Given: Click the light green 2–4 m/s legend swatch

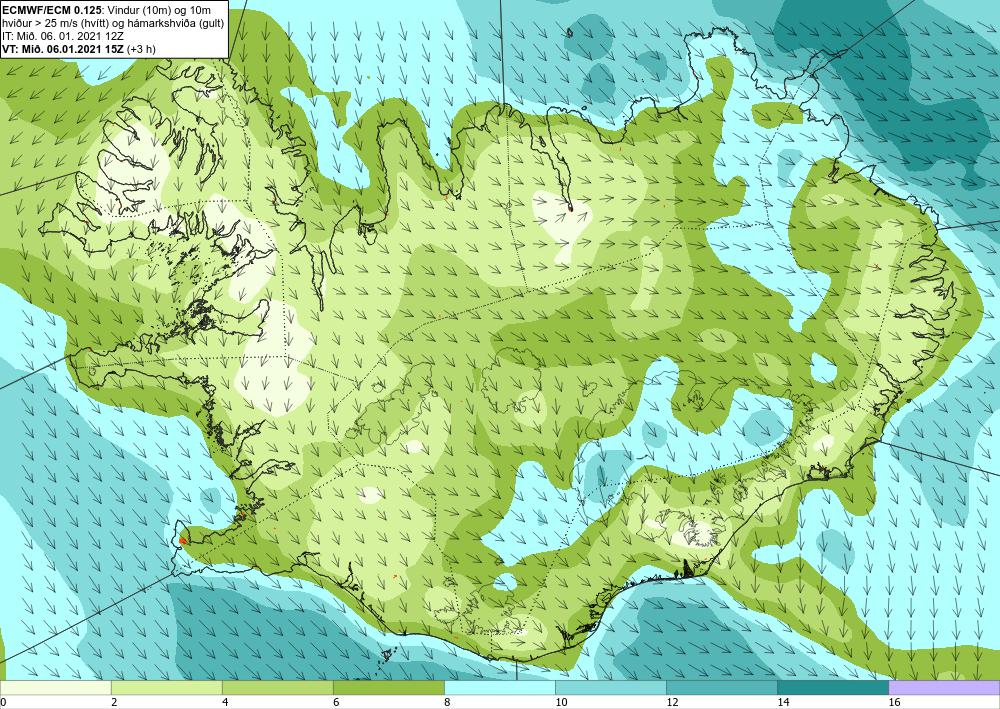Looking at the screenshot, I should point(166,688).
